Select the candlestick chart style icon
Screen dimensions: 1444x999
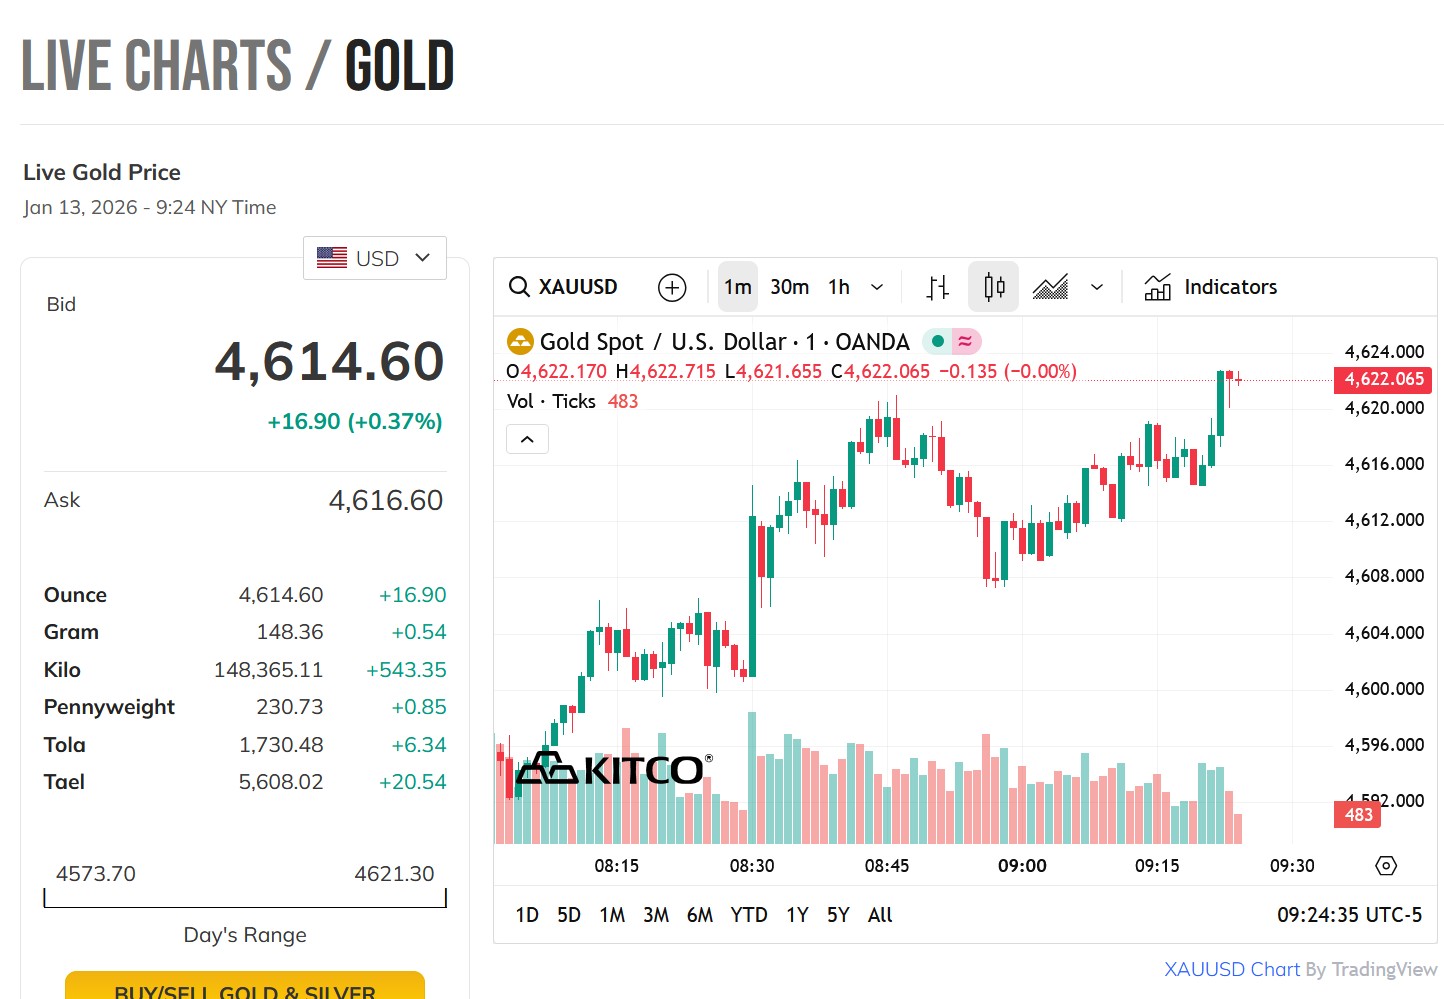(994, 288)
